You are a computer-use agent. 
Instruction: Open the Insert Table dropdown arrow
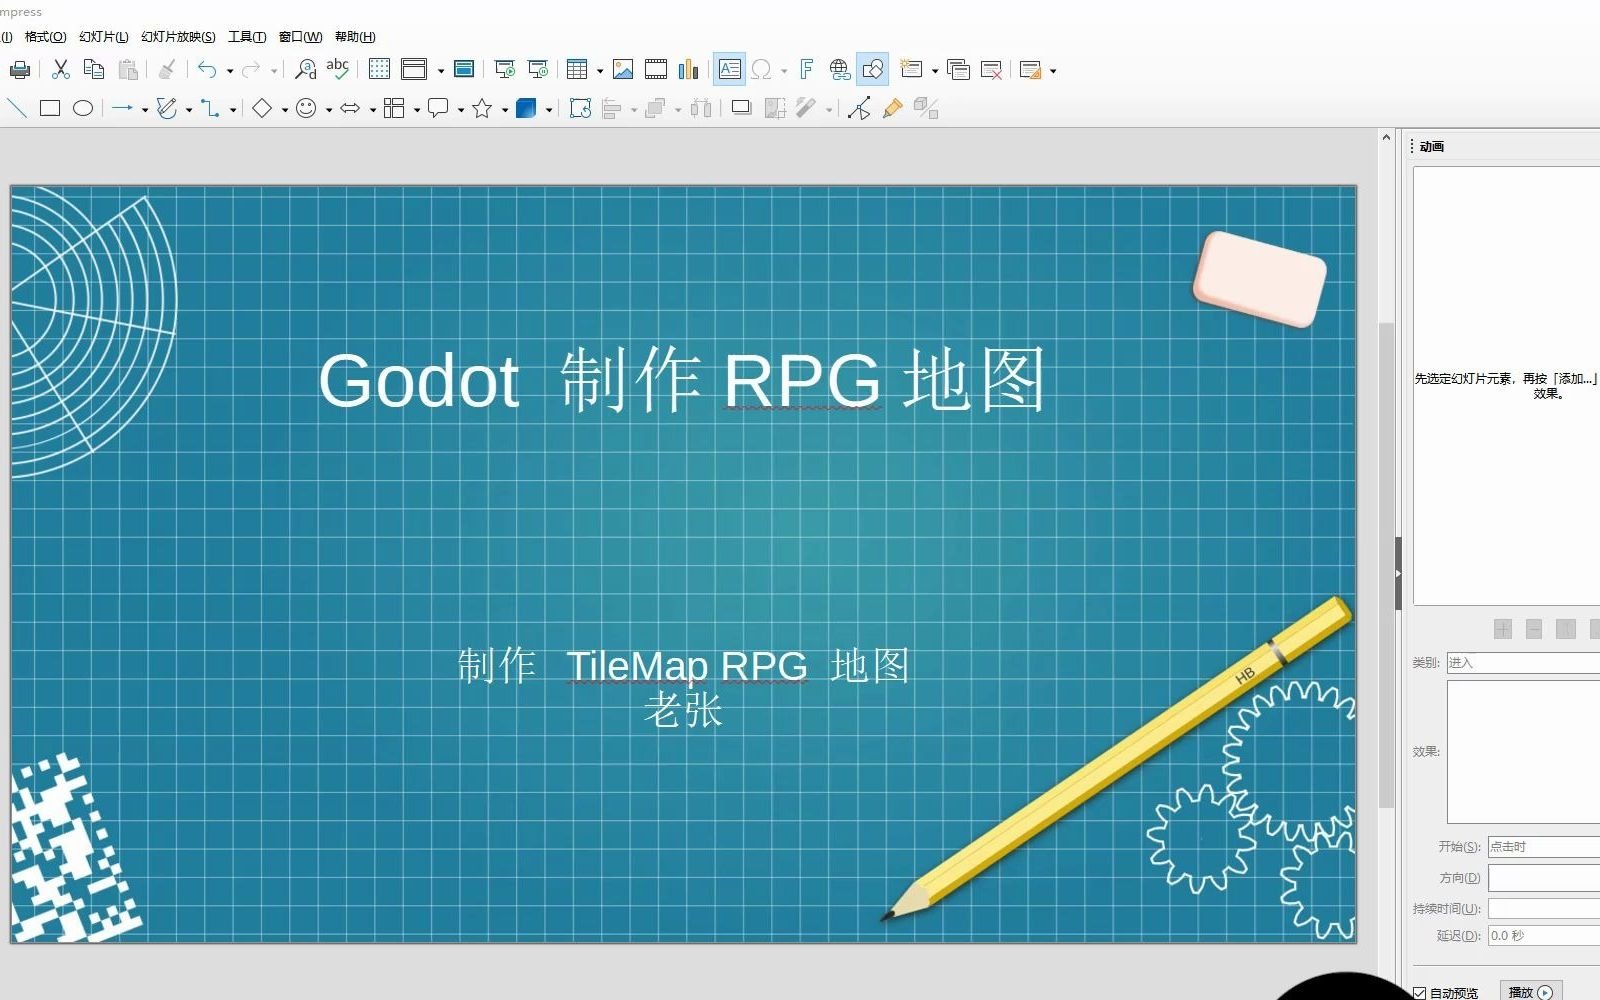click(600, 71)
